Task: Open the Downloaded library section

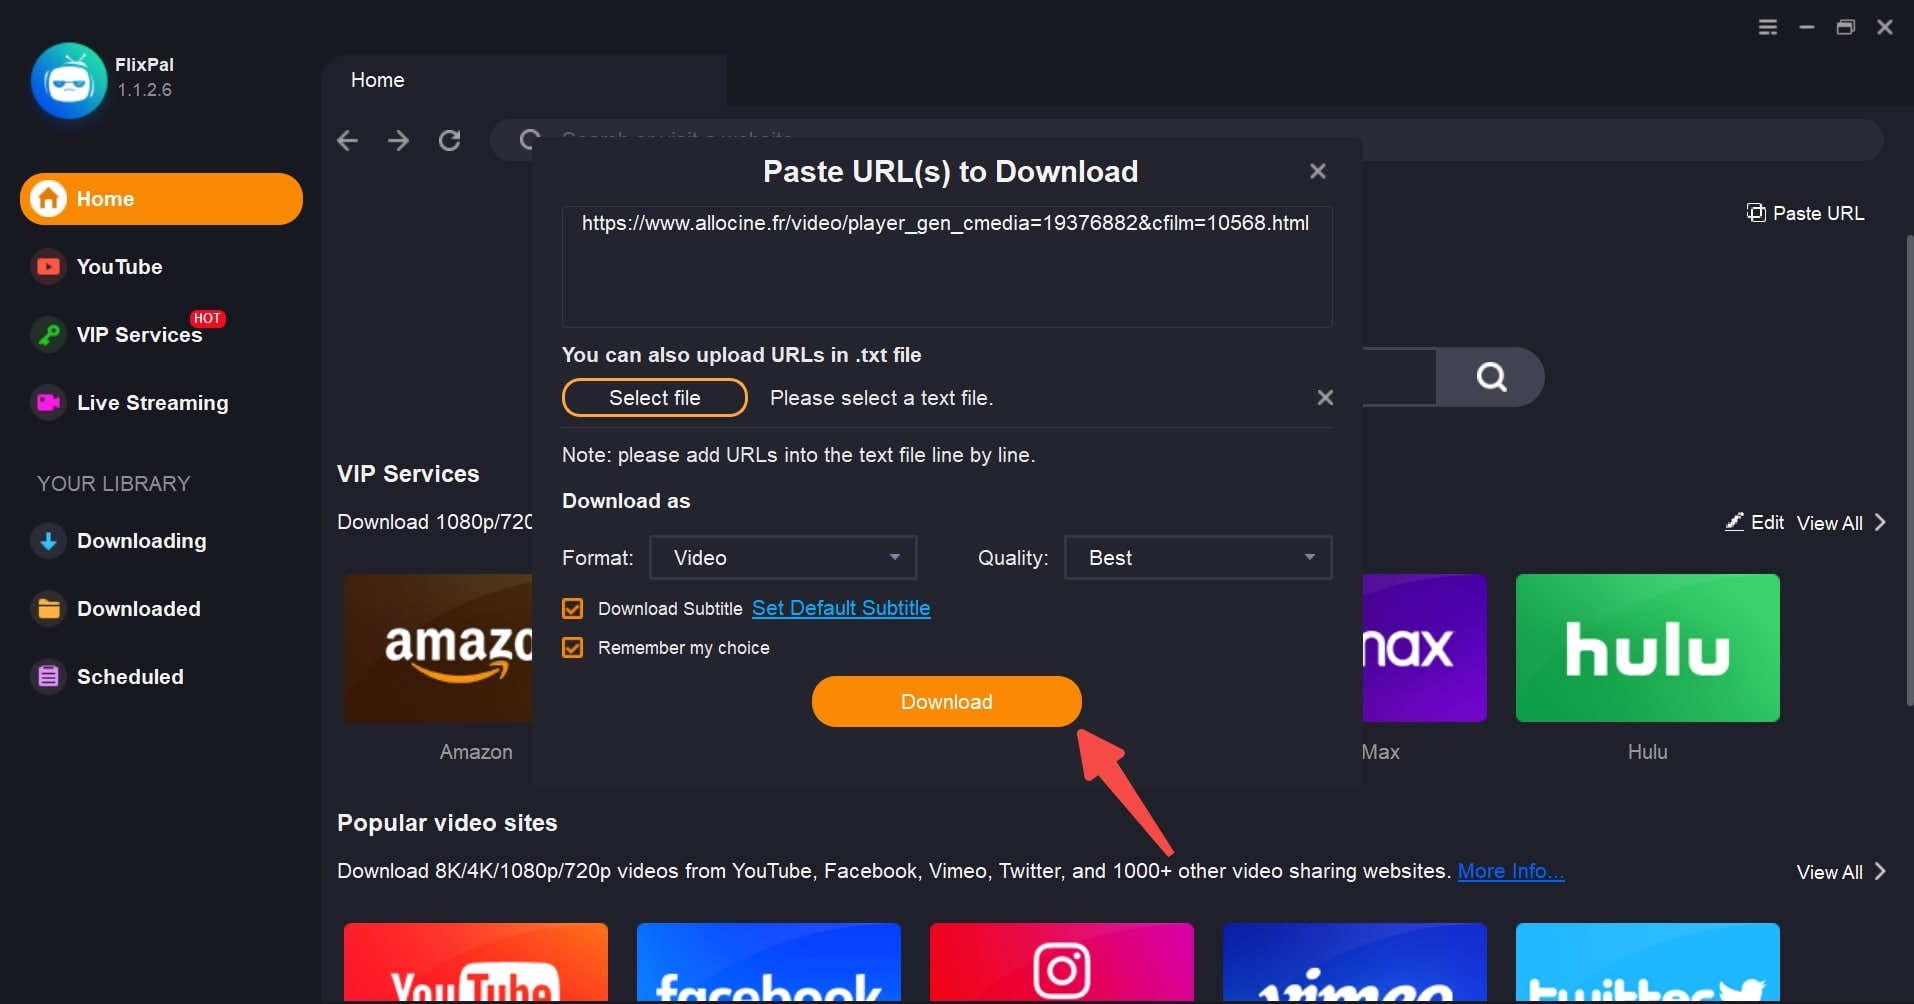Action: tap(139, 609)
